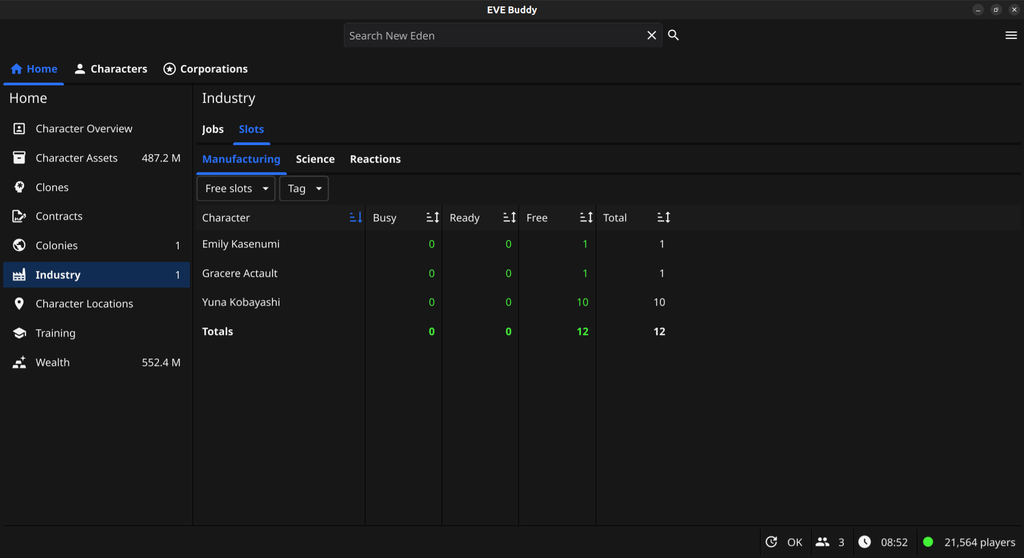Switch to the Reactions sub-tab
Viewport: 1024px width, 558px height.
tap(376, 159)
